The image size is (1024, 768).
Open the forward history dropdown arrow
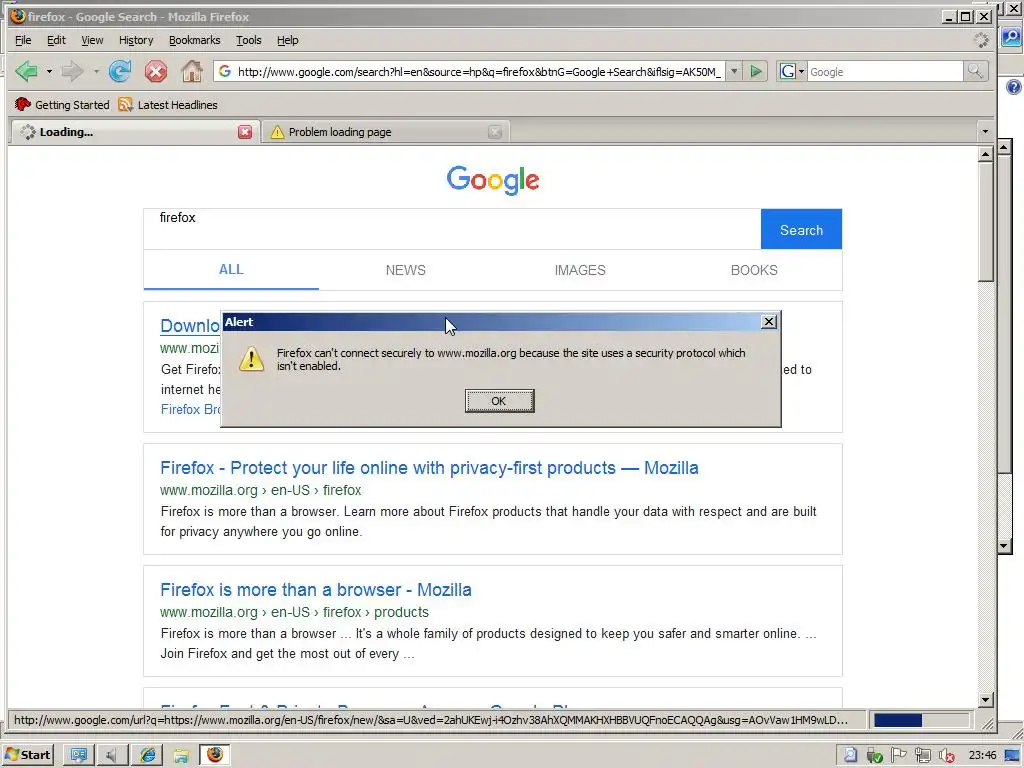click(96, 71)
